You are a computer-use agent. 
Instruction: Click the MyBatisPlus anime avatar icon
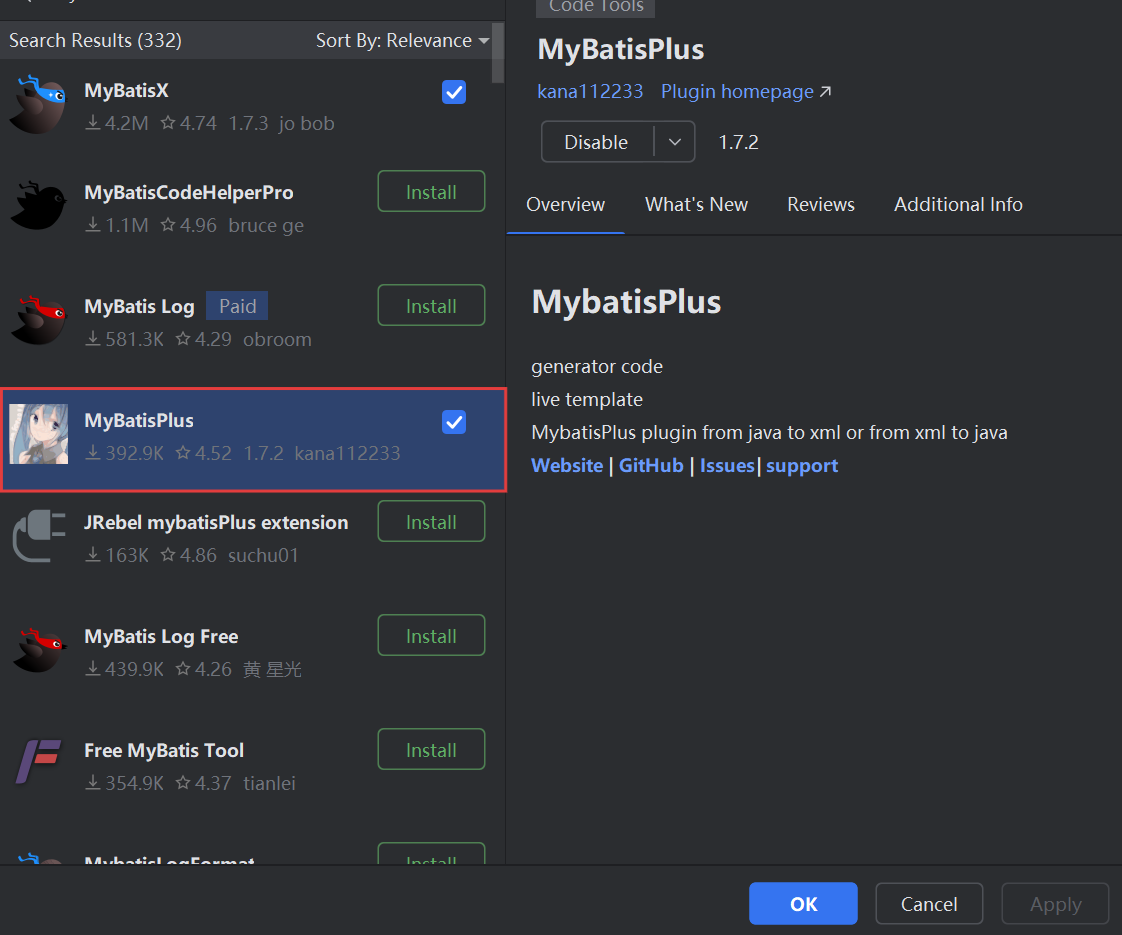click(x=39, y=434)
